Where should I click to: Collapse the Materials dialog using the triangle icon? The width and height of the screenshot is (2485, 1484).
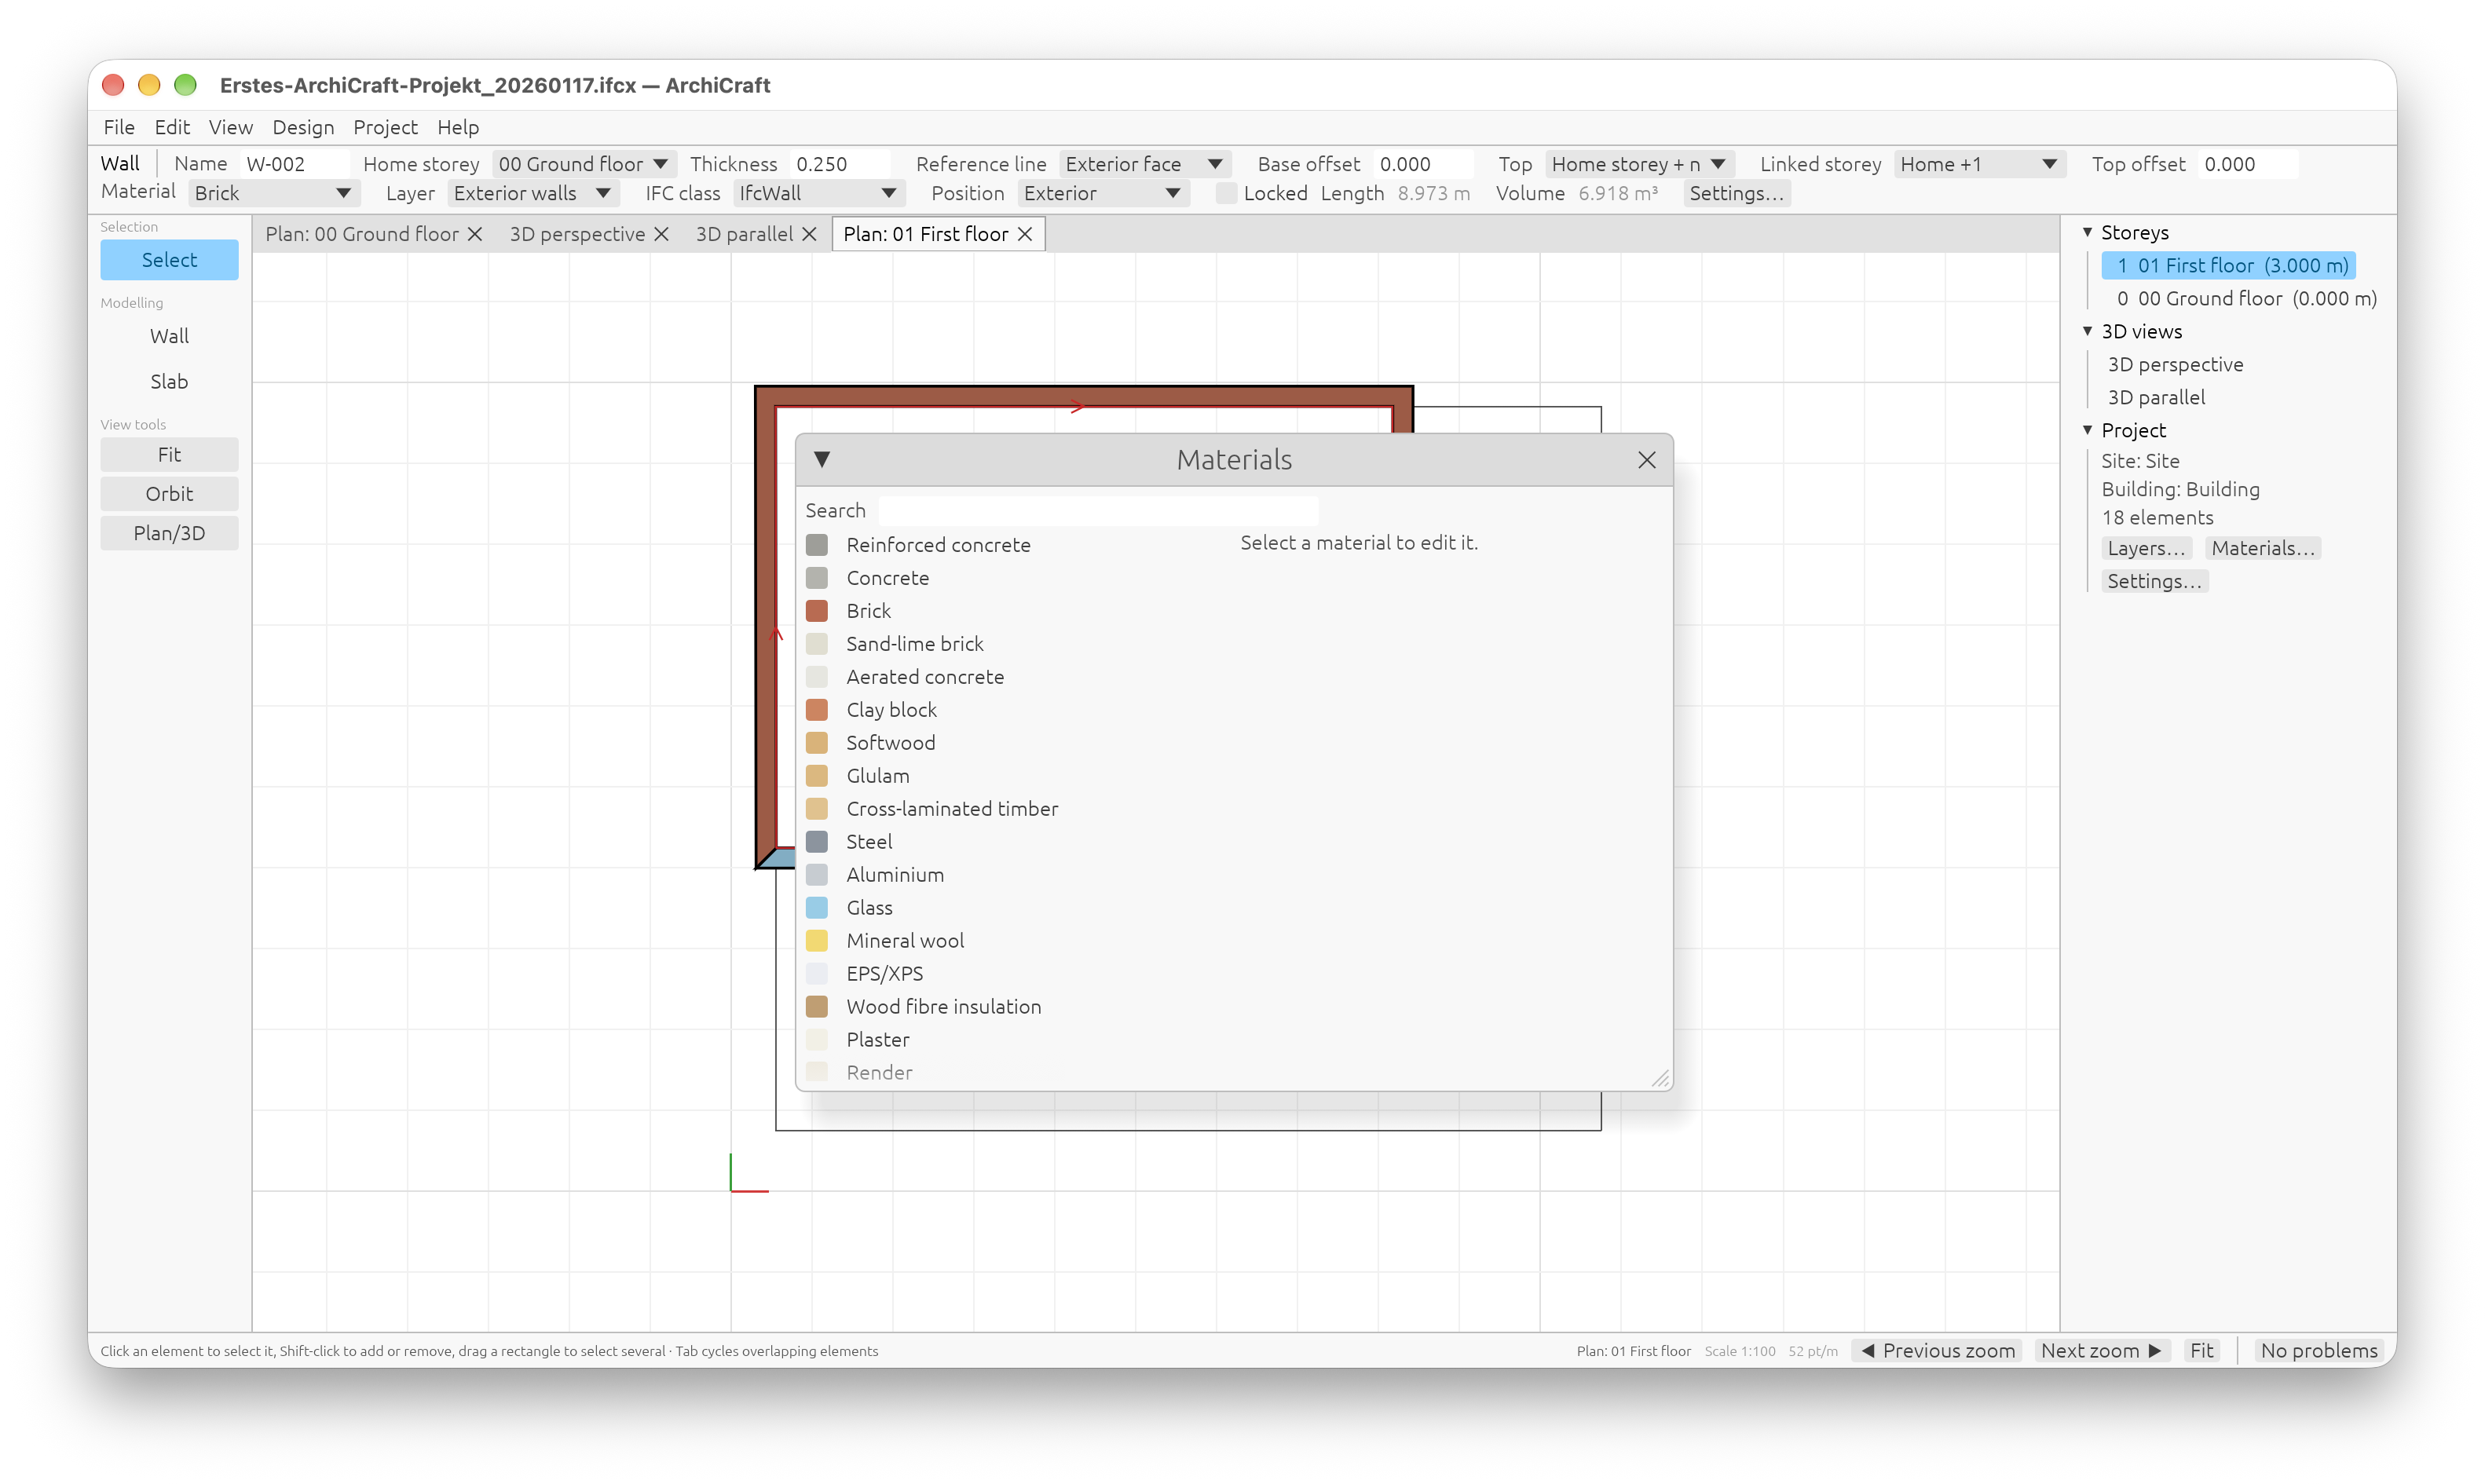[822, 460]
